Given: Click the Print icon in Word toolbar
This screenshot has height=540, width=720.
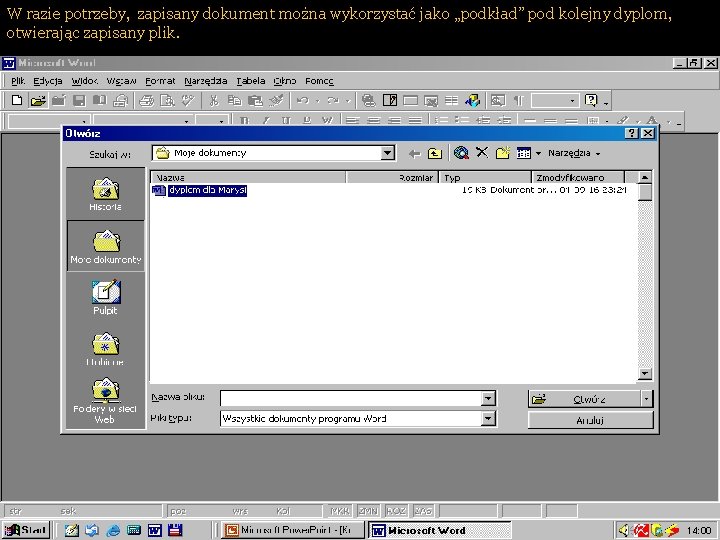Looking at the screenshot, I should click(146, 100).
